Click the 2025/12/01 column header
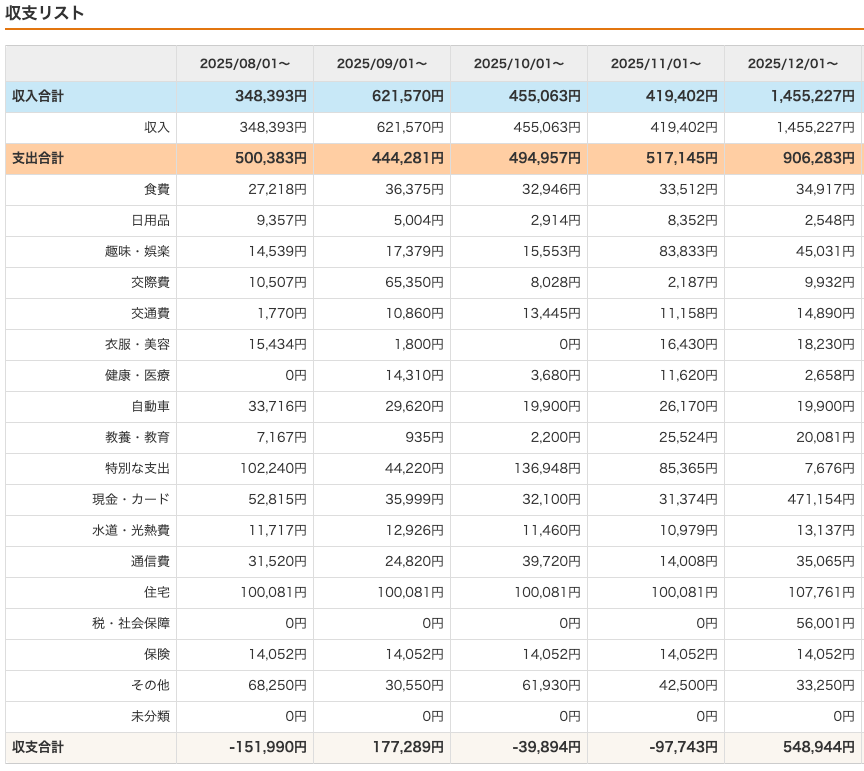This screenshot has width=864, height=771. tap(793, 63)
